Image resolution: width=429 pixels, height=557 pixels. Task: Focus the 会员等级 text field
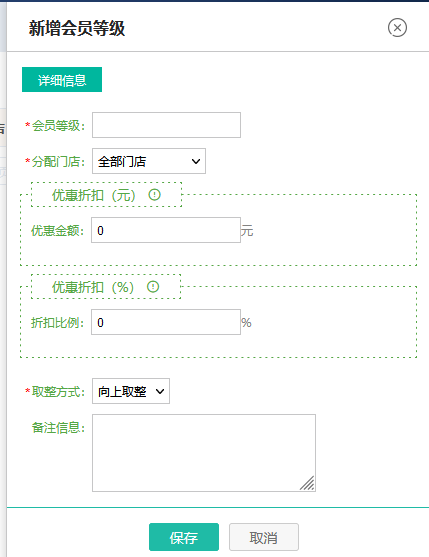(x=166, y=125)
